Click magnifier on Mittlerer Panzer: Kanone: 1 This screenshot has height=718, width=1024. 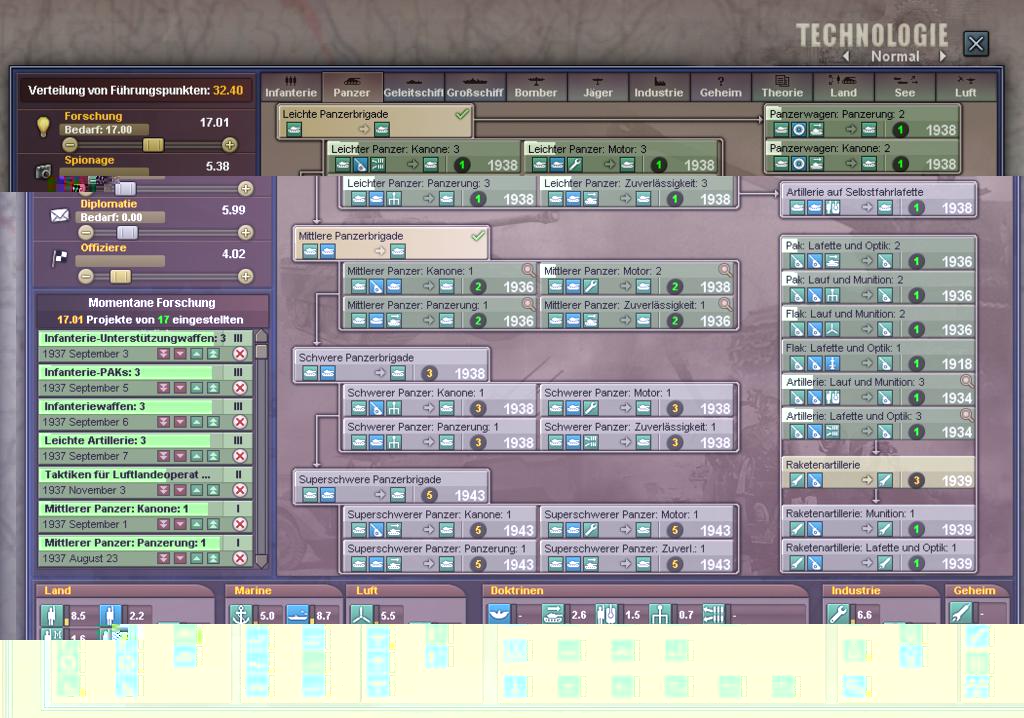pyautogui.click(x=527, y=270)
